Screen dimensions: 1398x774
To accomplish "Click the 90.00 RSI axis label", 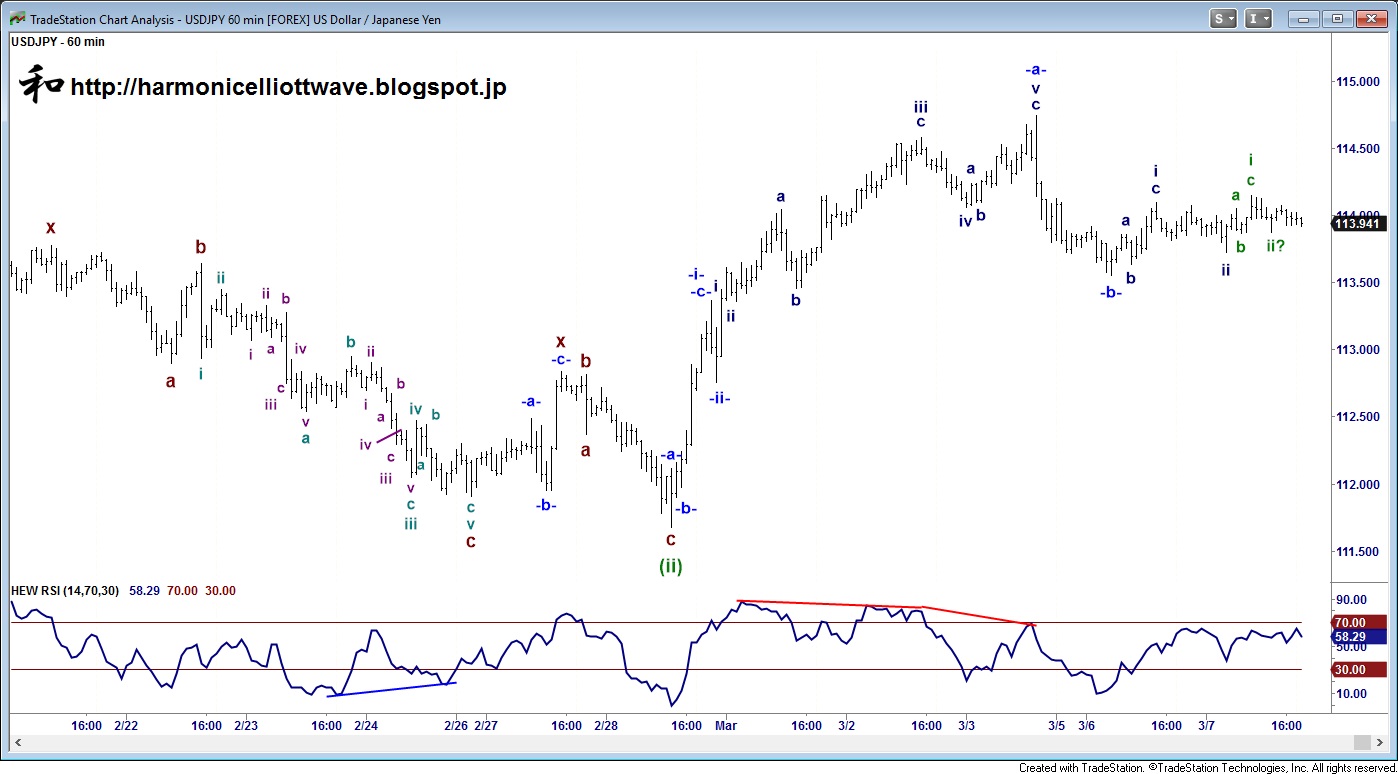I will (x=1351, y=600).
